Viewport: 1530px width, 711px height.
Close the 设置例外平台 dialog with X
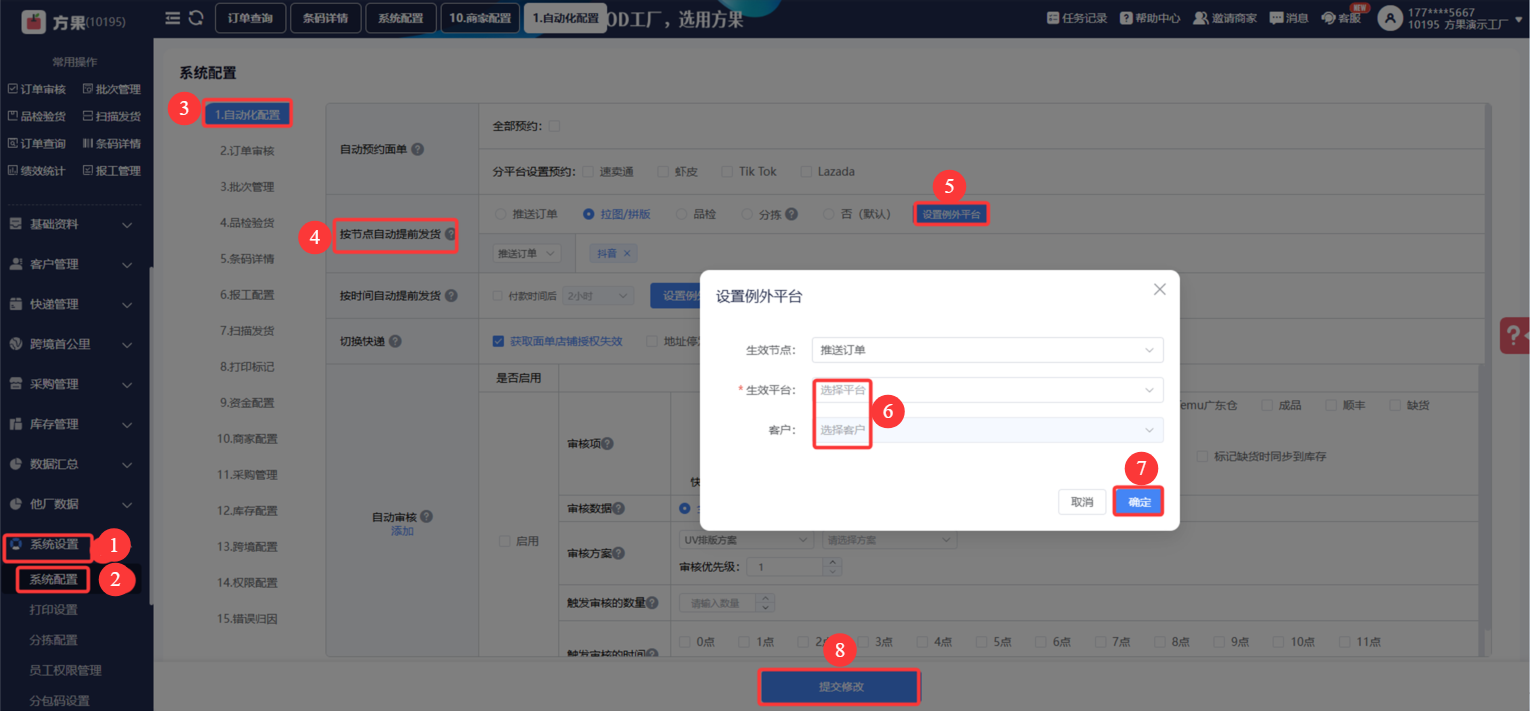tap(1160, 289)
